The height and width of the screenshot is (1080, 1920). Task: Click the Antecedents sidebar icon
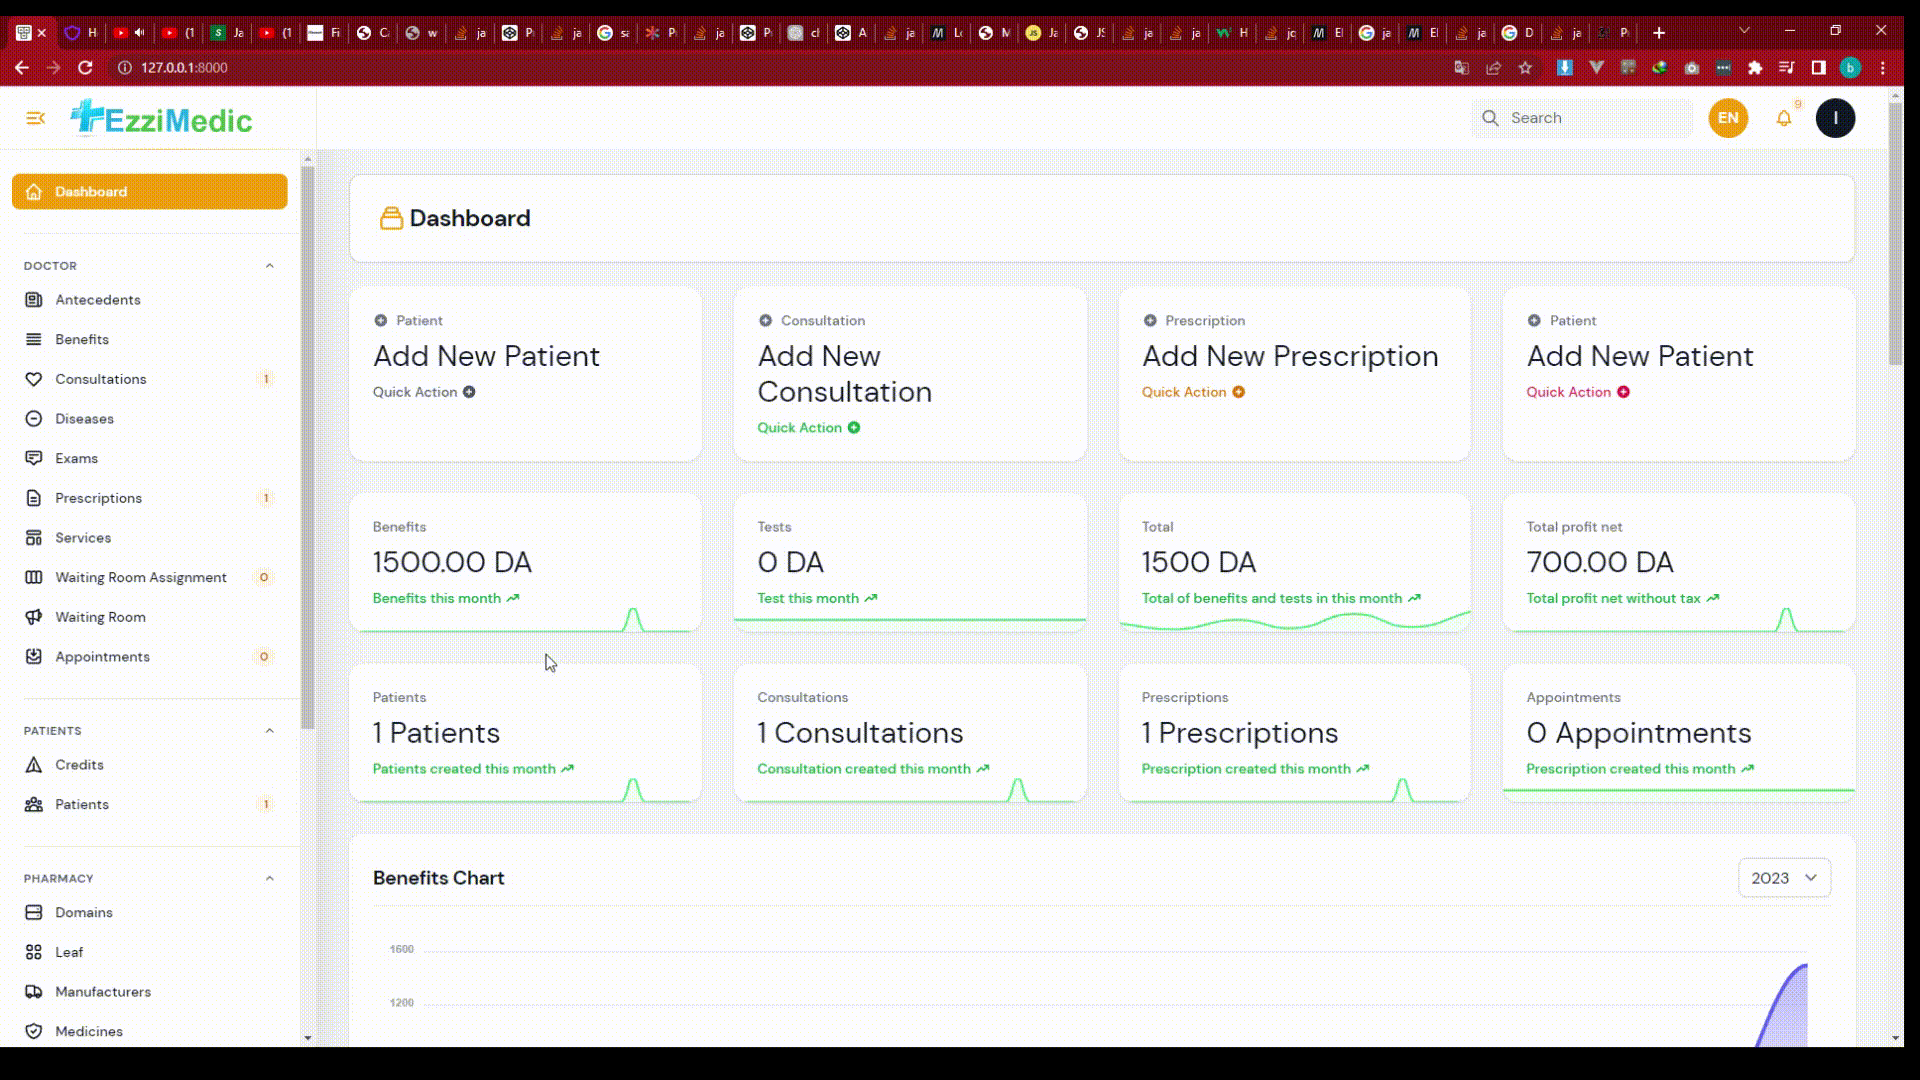coord(34,300)
